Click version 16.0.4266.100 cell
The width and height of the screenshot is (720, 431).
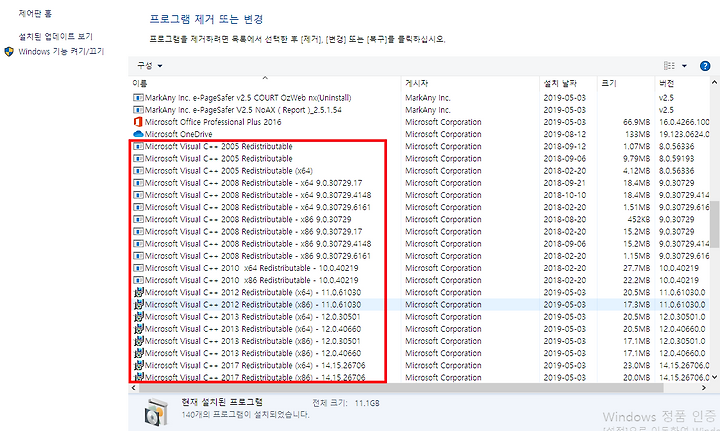tap(684, 122)
